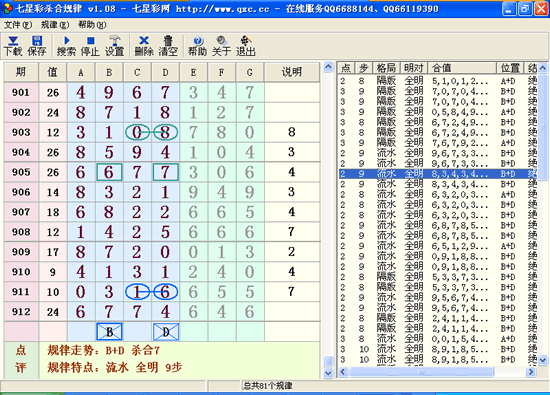550x395 pixels.
Task: Click the 退出 exit toolbar icon
Action: [x=246, y=46]
